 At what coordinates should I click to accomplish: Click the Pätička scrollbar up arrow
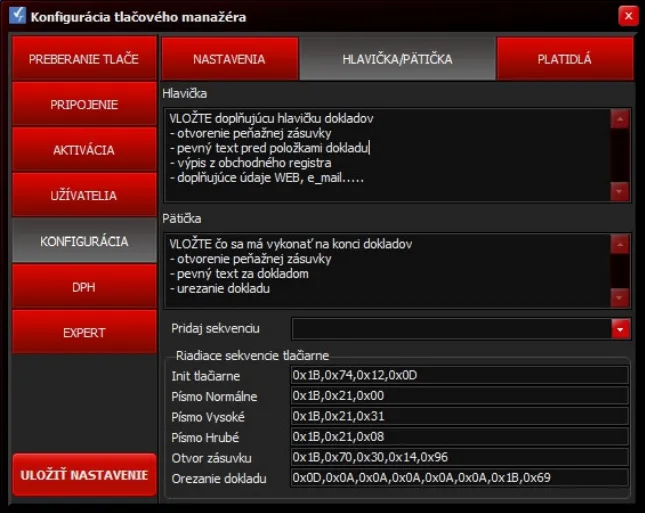coord(620,244)
